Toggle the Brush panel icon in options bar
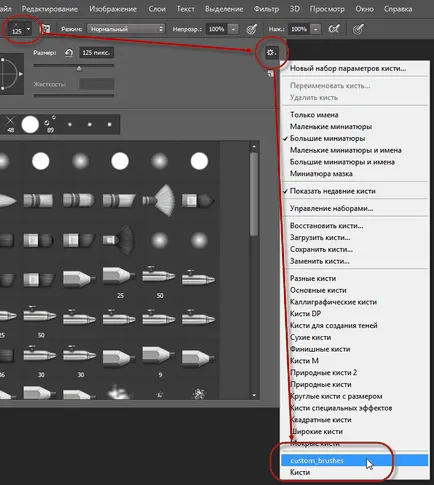 click(x=46, y=29)
